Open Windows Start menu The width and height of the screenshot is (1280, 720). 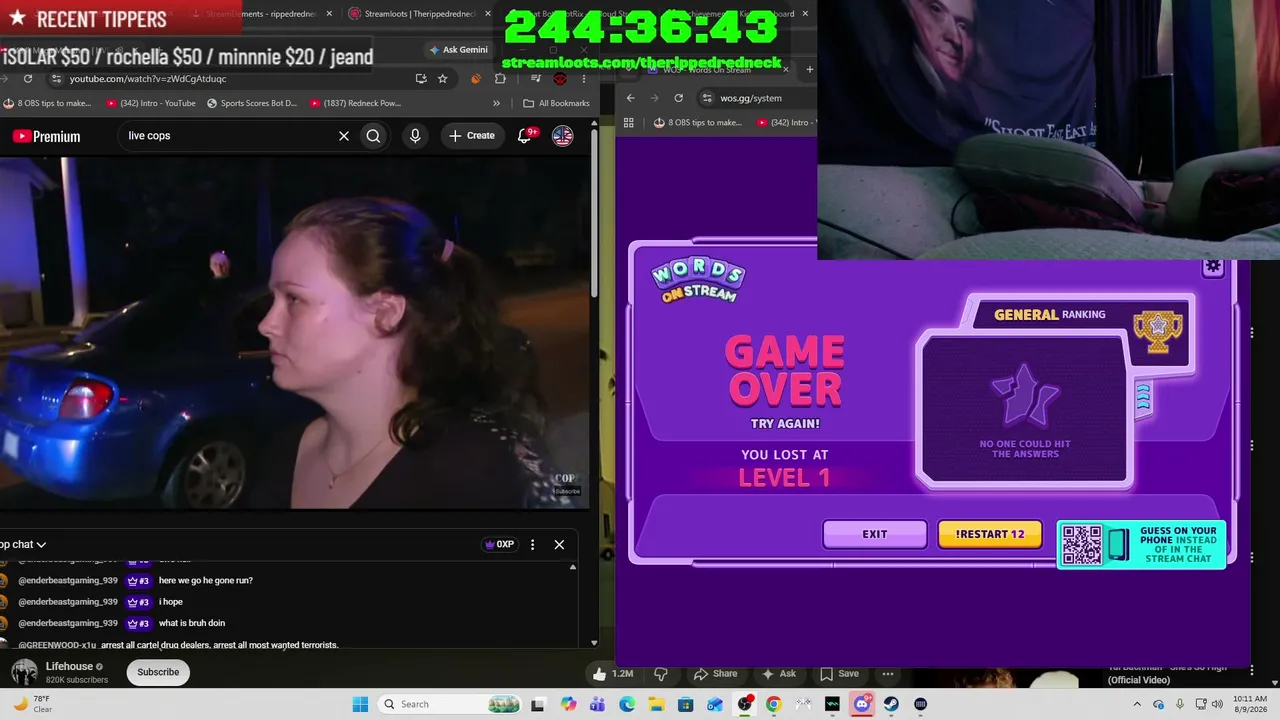click(360, 704)
